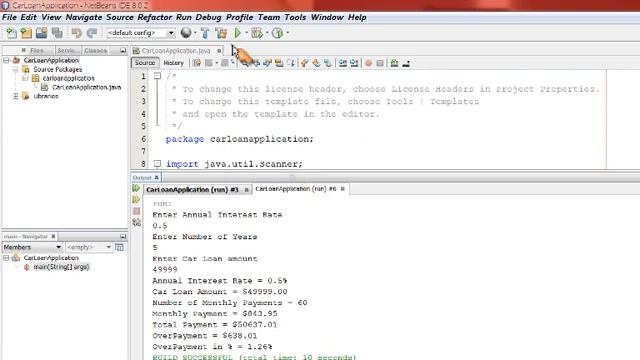Click the Debug Project toolbar icon
This screenshot has height=360, width=640.
point(257,33)
